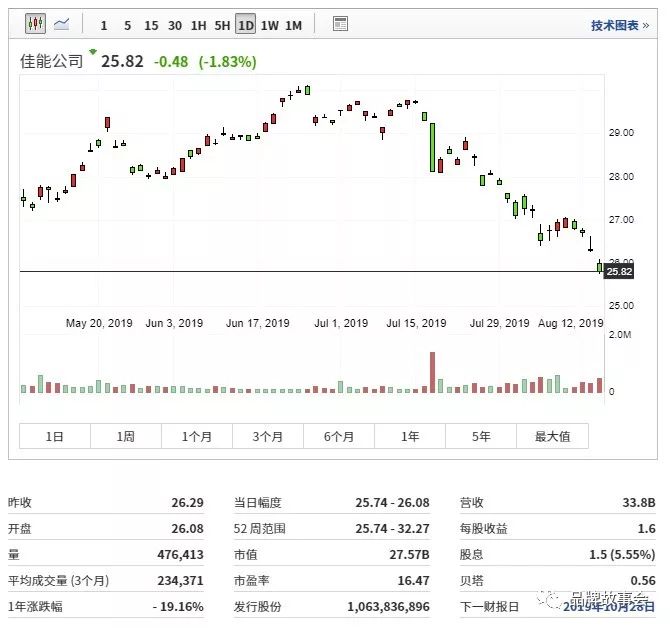Switch the interval to 1M
The image size is (670, 628).
tap(293, 25)
